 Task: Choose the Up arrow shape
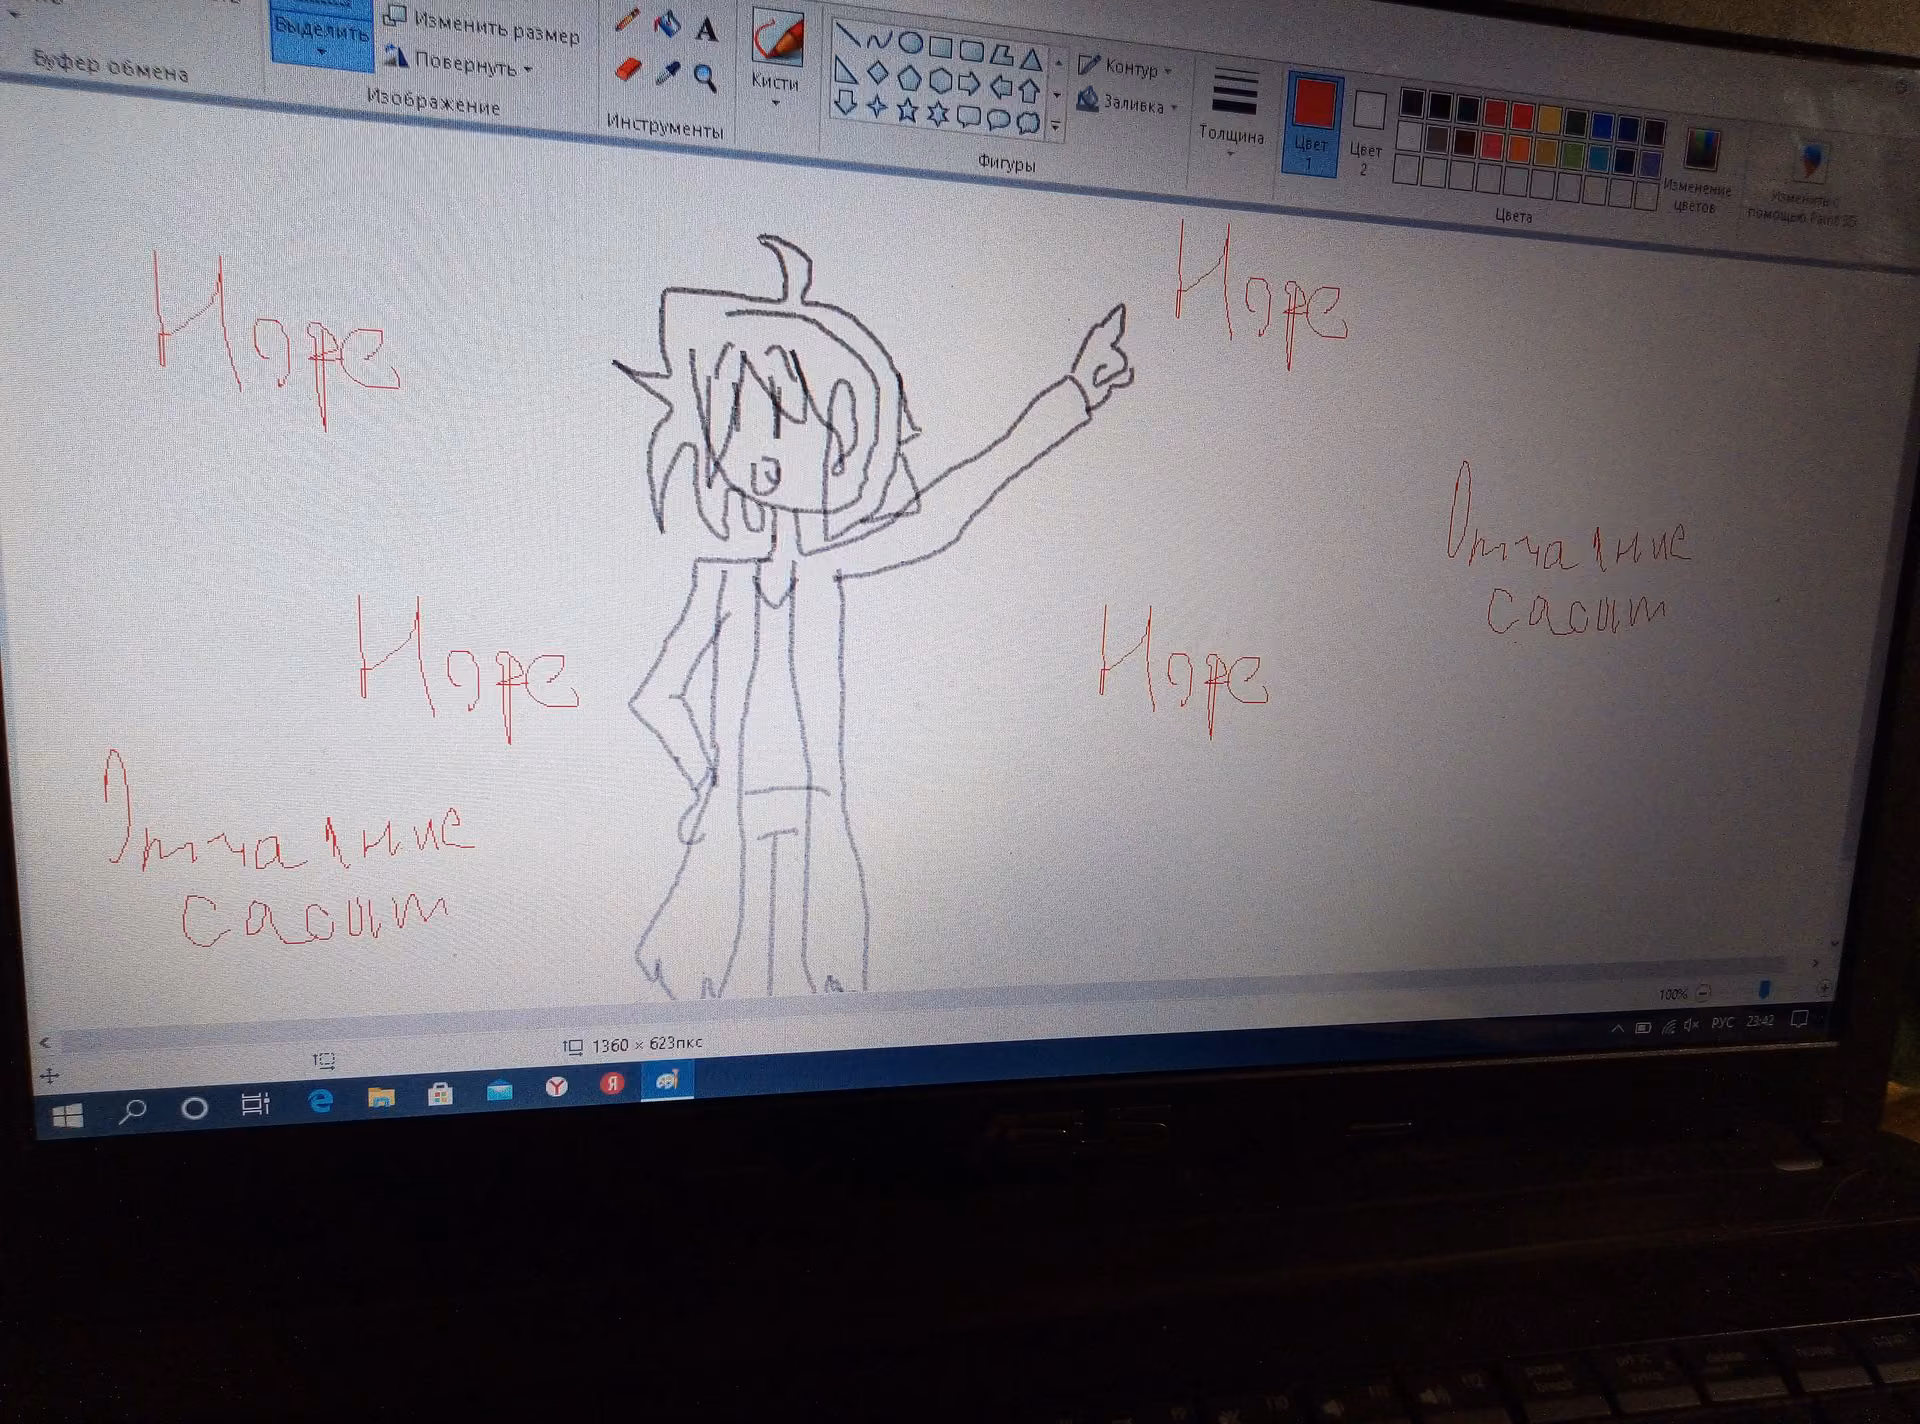pyautogui.click(x=1029, y=91)
